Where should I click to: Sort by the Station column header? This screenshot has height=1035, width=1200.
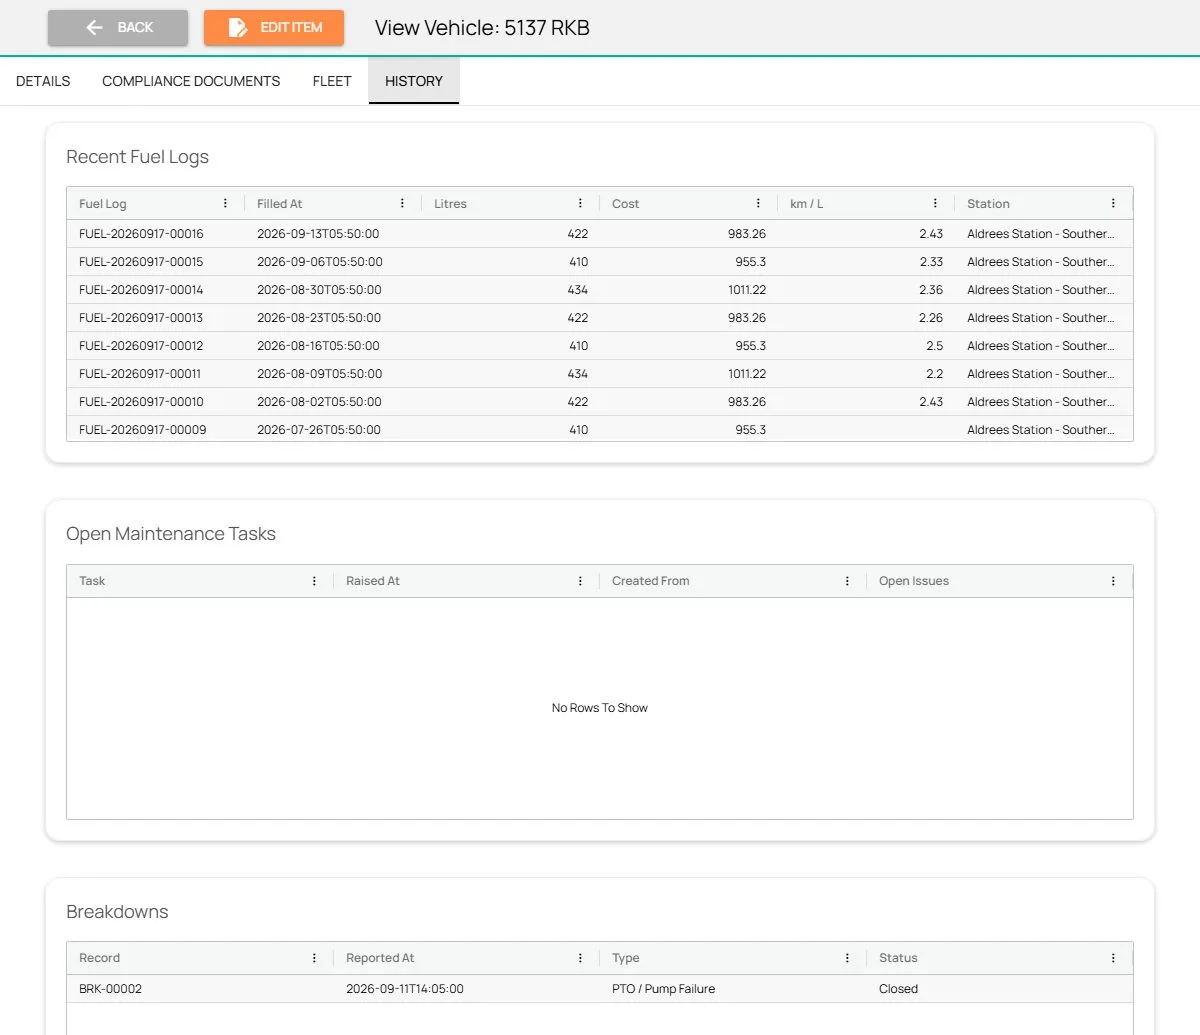tap(988, 204)
